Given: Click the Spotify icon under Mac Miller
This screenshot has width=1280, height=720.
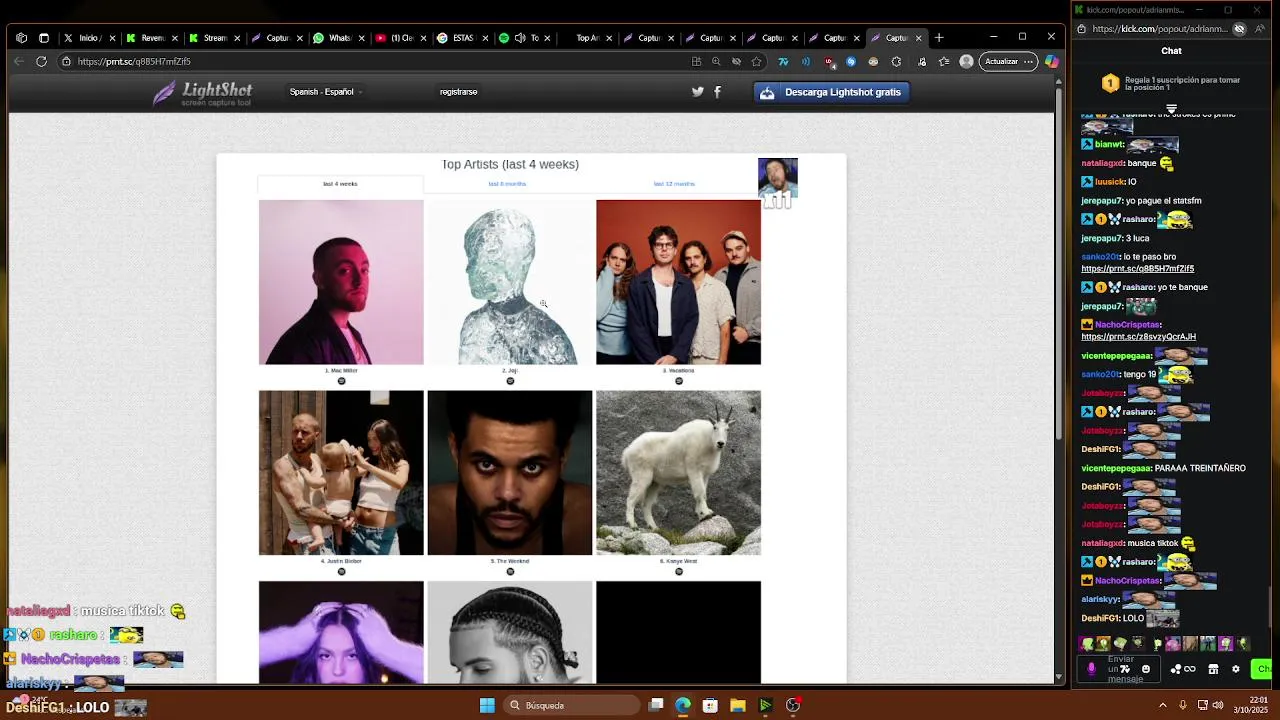Looking at the screenshot, I should pyautogui.click(x=341, y=381).
